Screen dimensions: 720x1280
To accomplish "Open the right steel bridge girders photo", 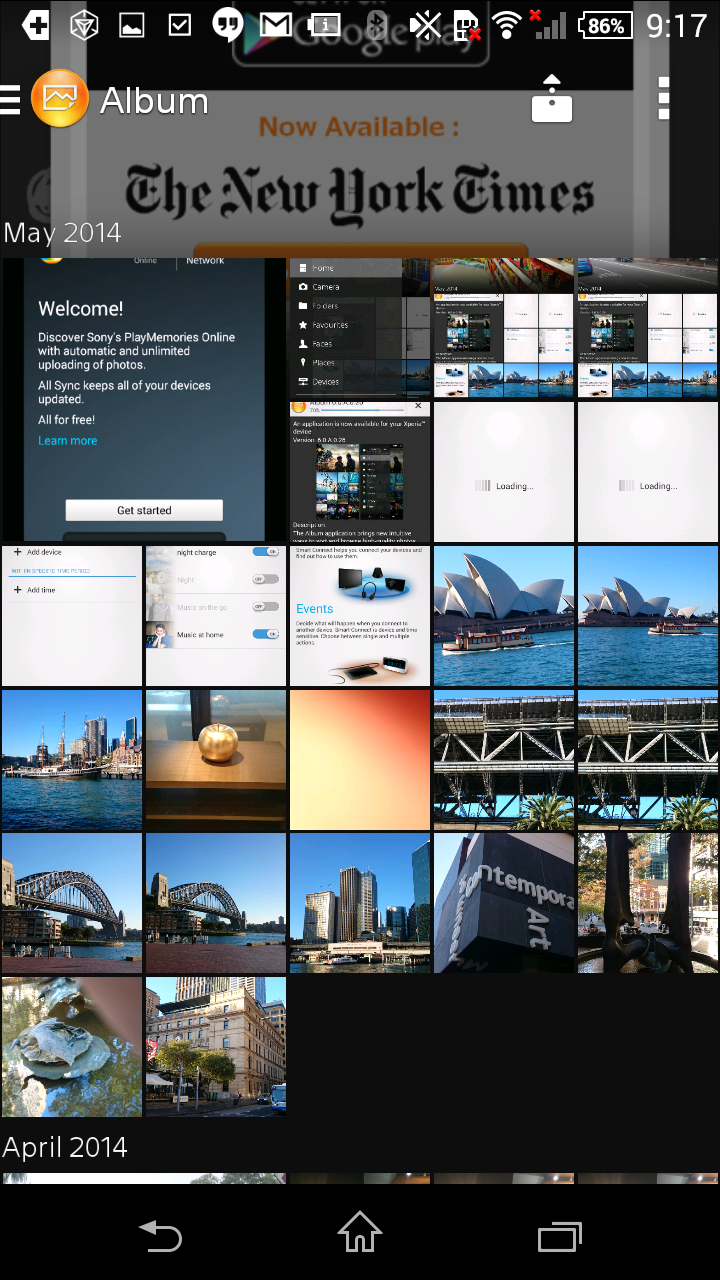I will click(x=648, y=760).
